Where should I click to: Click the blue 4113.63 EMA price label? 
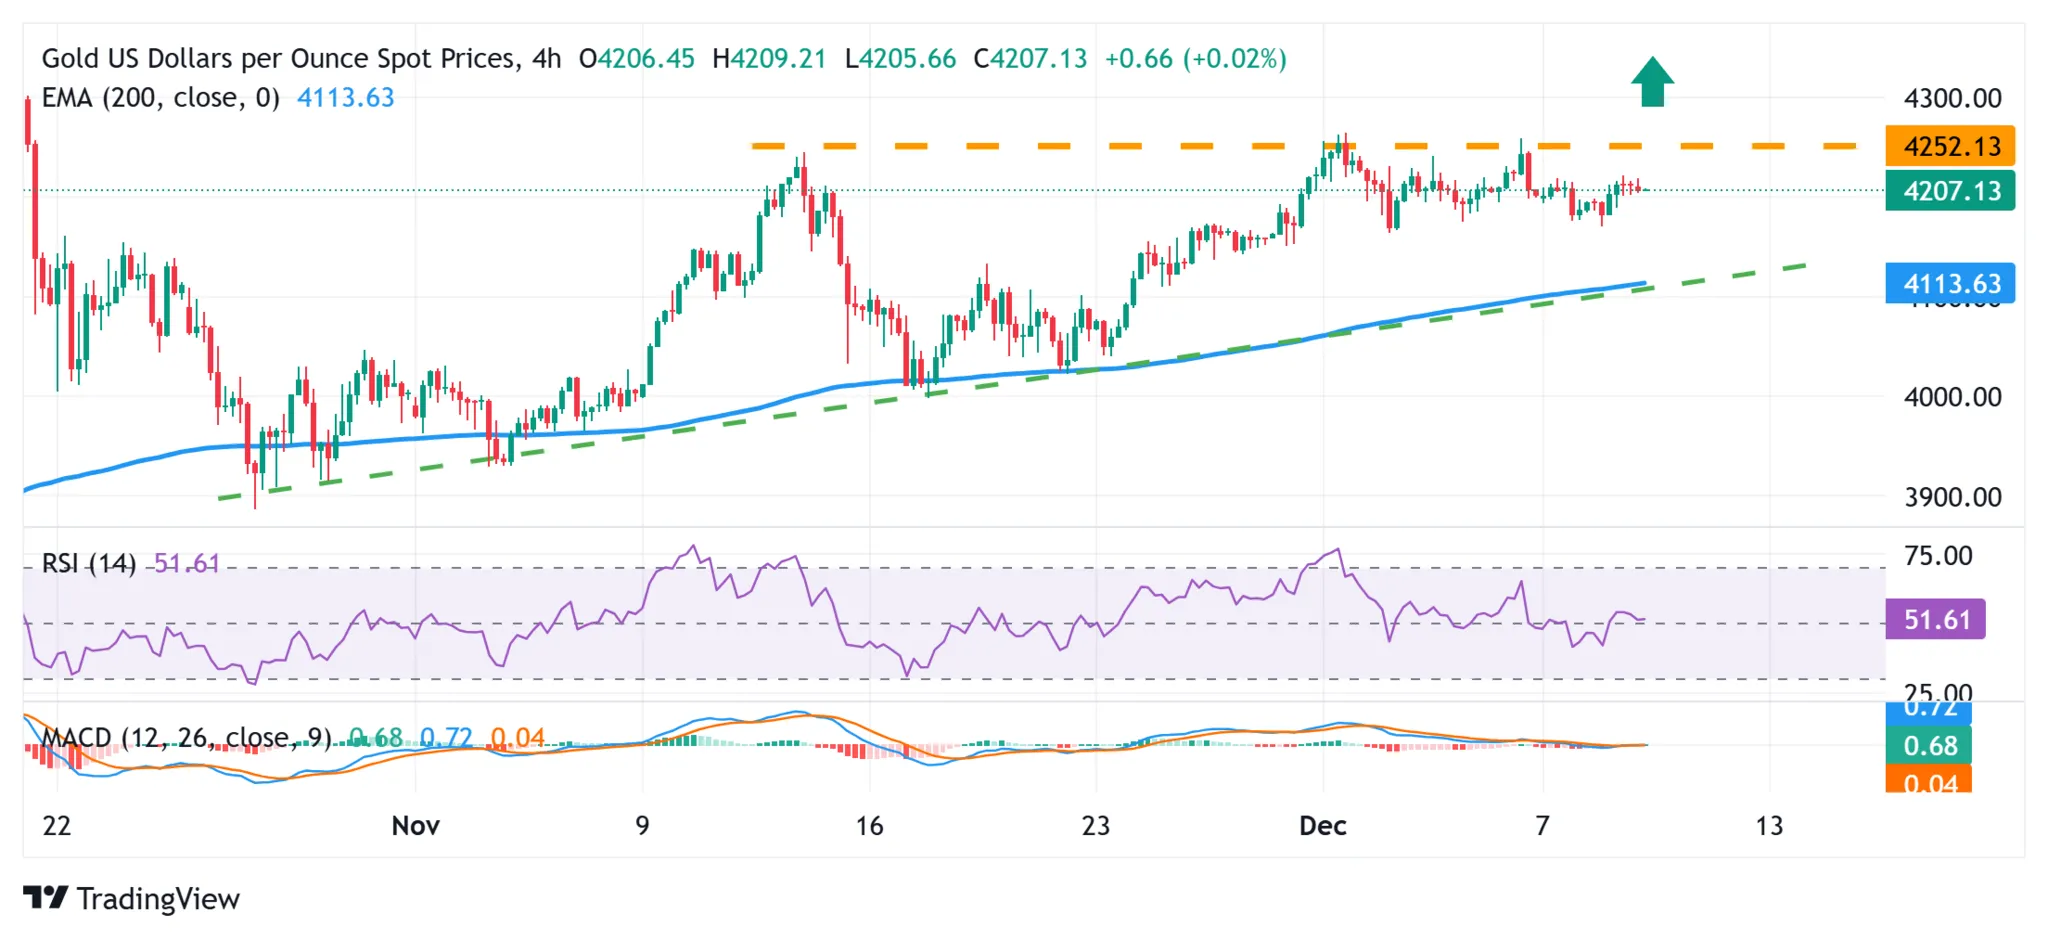pos(1948,284)
